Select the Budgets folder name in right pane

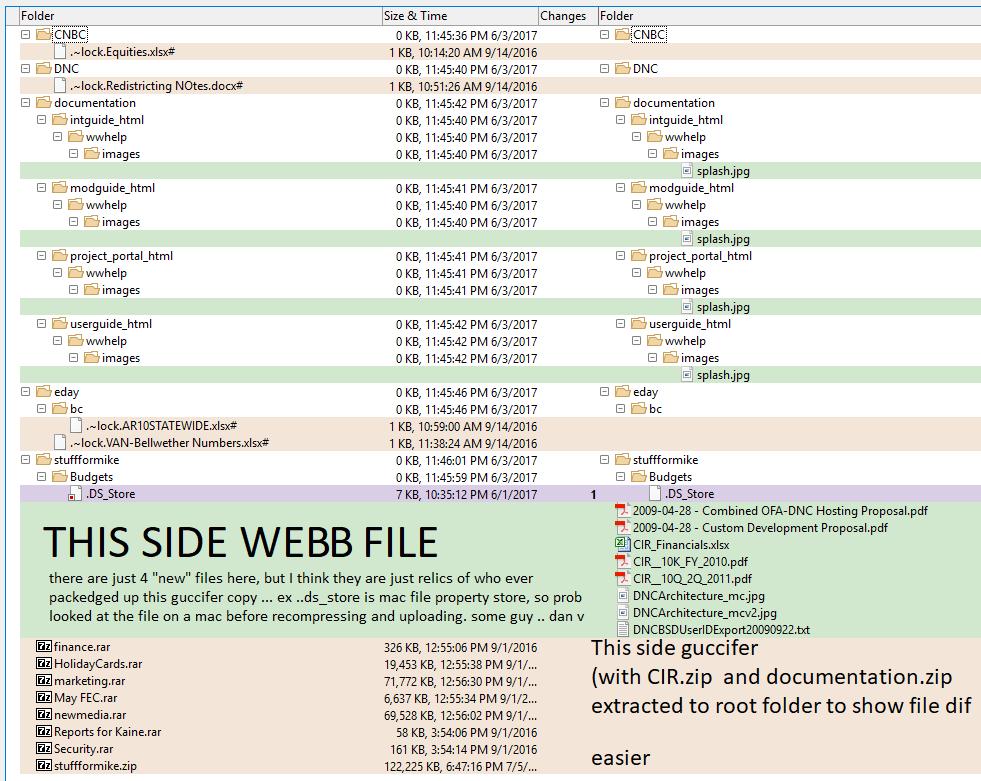[670, 476]
